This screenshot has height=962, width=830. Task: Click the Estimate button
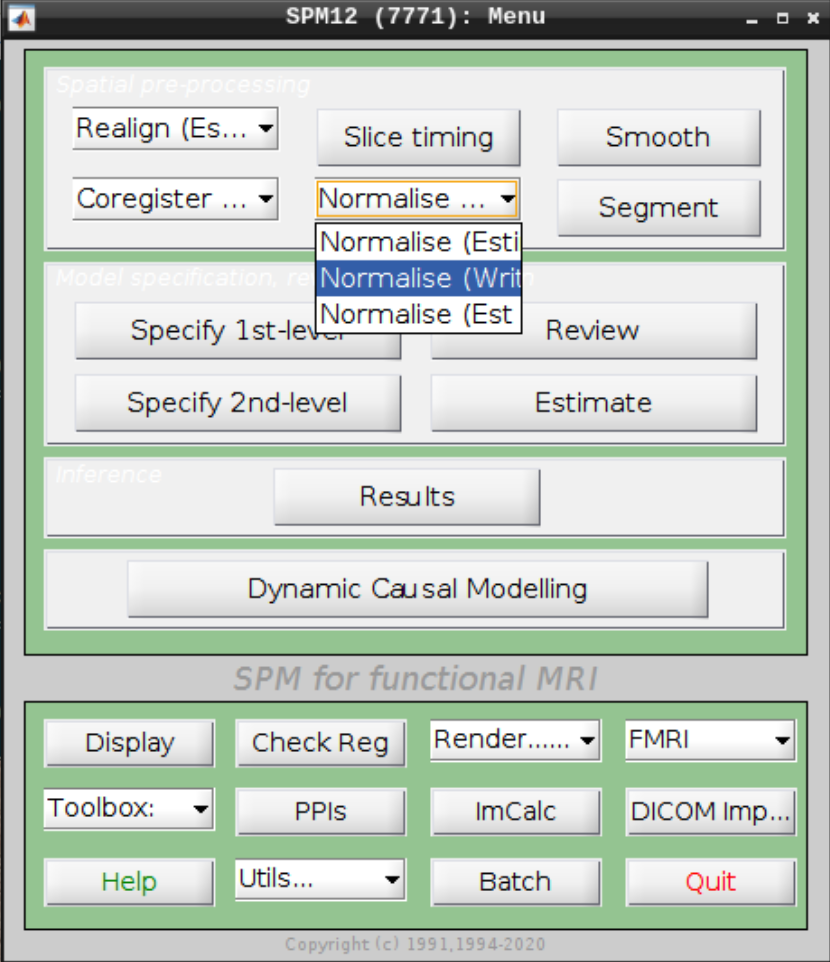click(594, 403)
